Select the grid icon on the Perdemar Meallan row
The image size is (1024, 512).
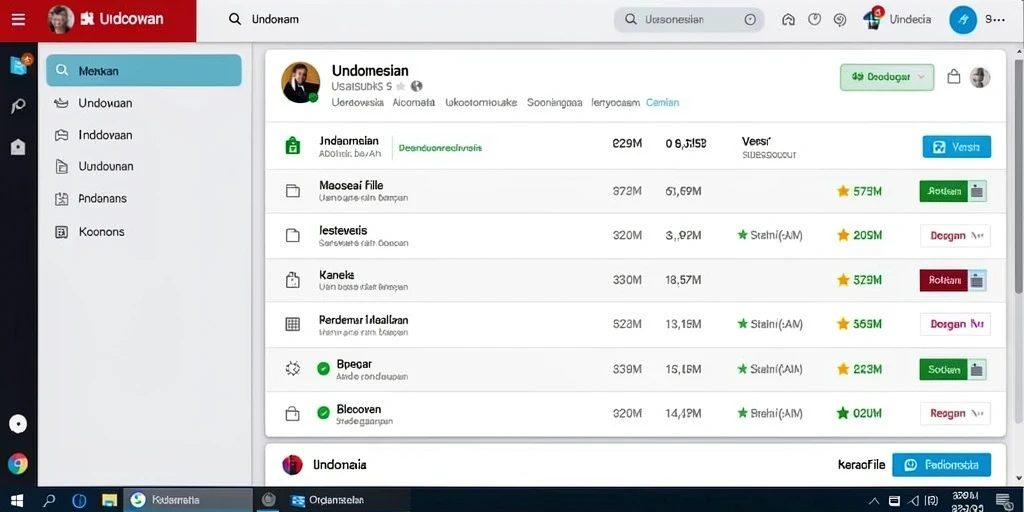click(x=293, y=324)
